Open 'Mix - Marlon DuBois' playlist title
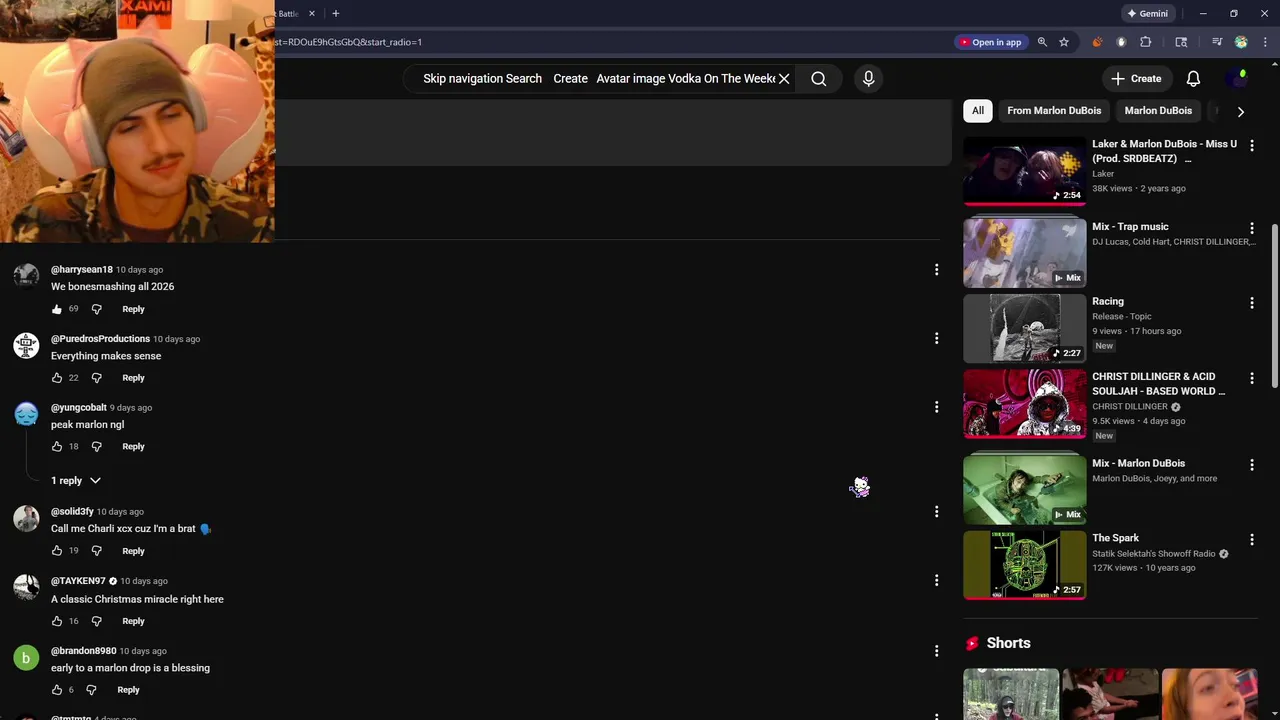The image size is (1280, 720). point(1138,463)
